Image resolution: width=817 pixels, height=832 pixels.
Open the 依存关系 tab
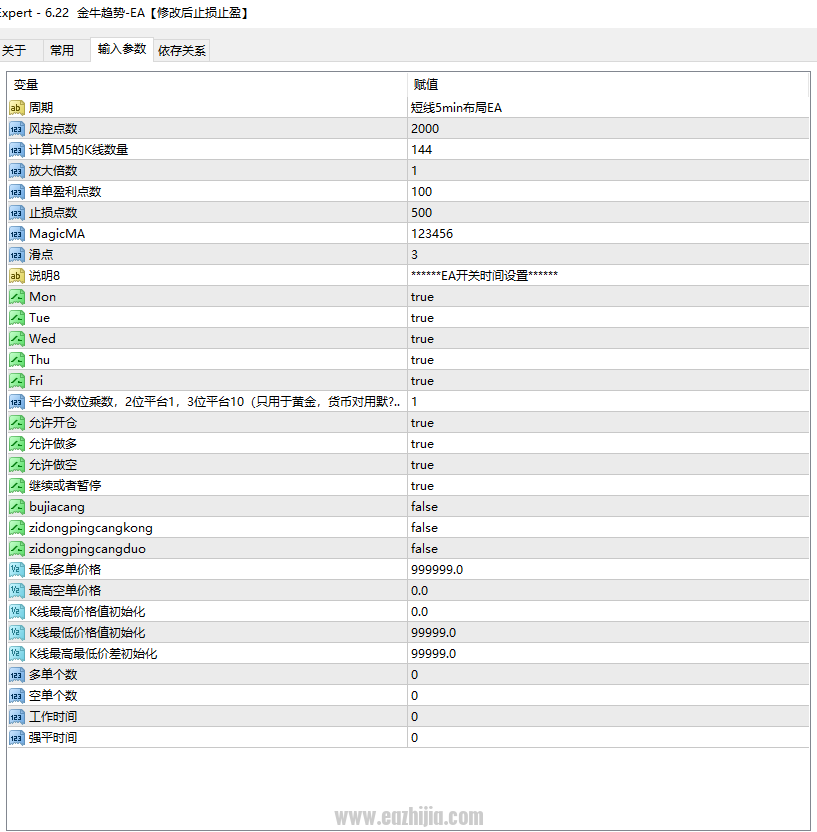pos(181,50)
